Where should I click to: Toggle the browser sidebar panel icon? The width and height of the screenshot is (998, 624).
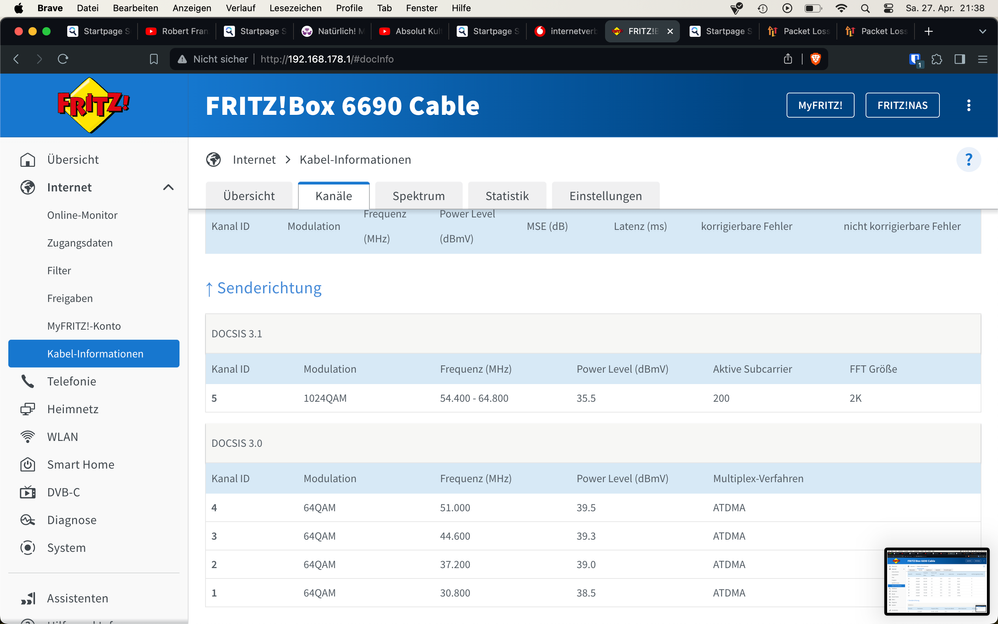(960, 59)
